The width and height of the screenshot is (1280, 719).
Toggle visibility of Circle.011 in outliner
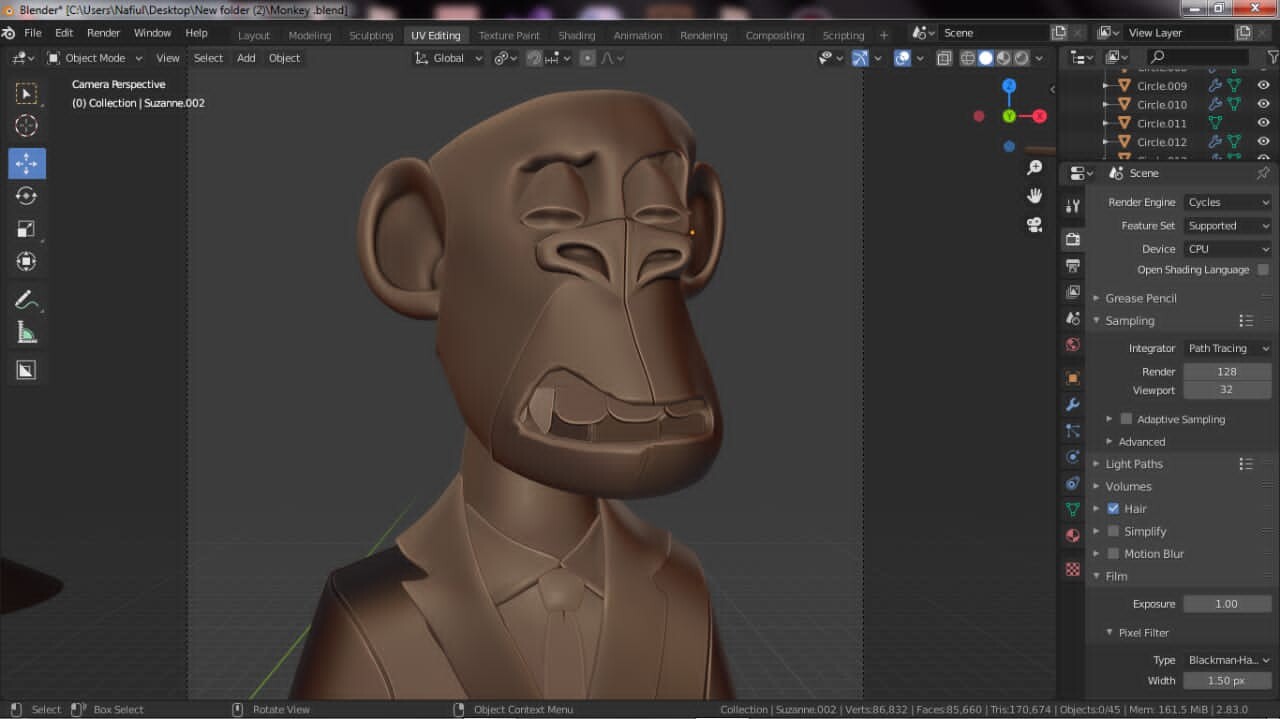tap(1262, 123)
